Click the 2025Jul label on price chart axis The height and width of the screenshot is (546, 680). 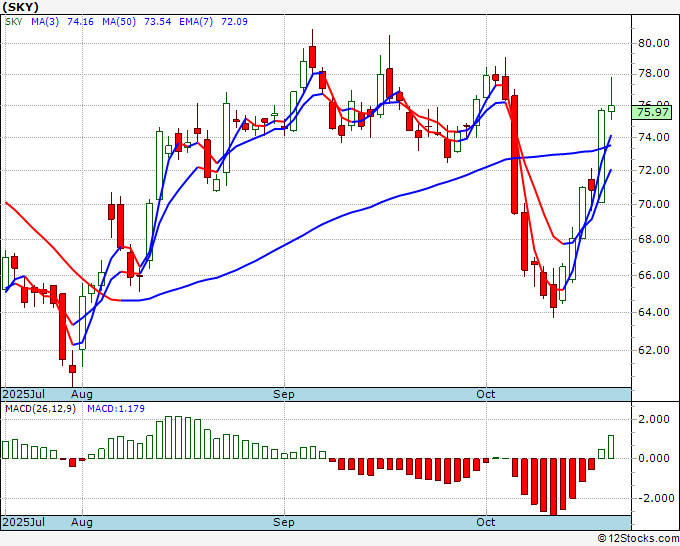[x=24, y=394]
